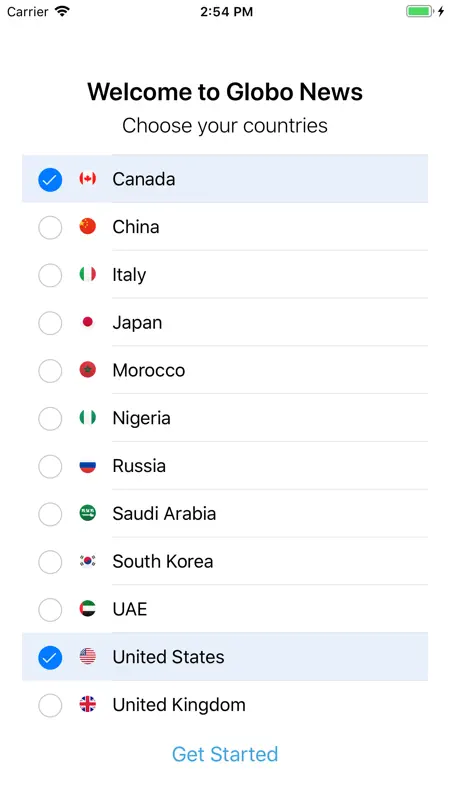The width and height of the screenshot is (450, 800).
Task: Select the Morocco country row label
Action: [x=148, y=370]
